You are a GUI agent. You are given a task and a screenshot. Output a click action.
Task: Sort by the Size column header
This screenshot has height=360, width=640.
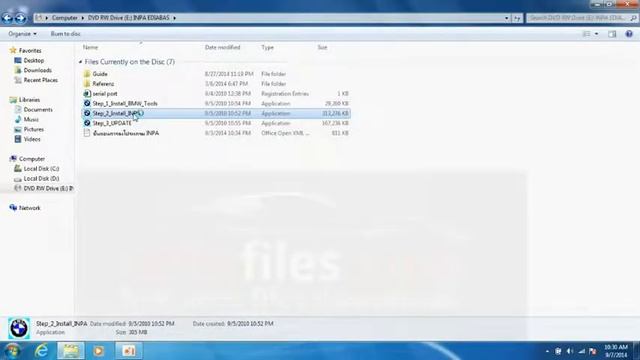tap(322, 47)
